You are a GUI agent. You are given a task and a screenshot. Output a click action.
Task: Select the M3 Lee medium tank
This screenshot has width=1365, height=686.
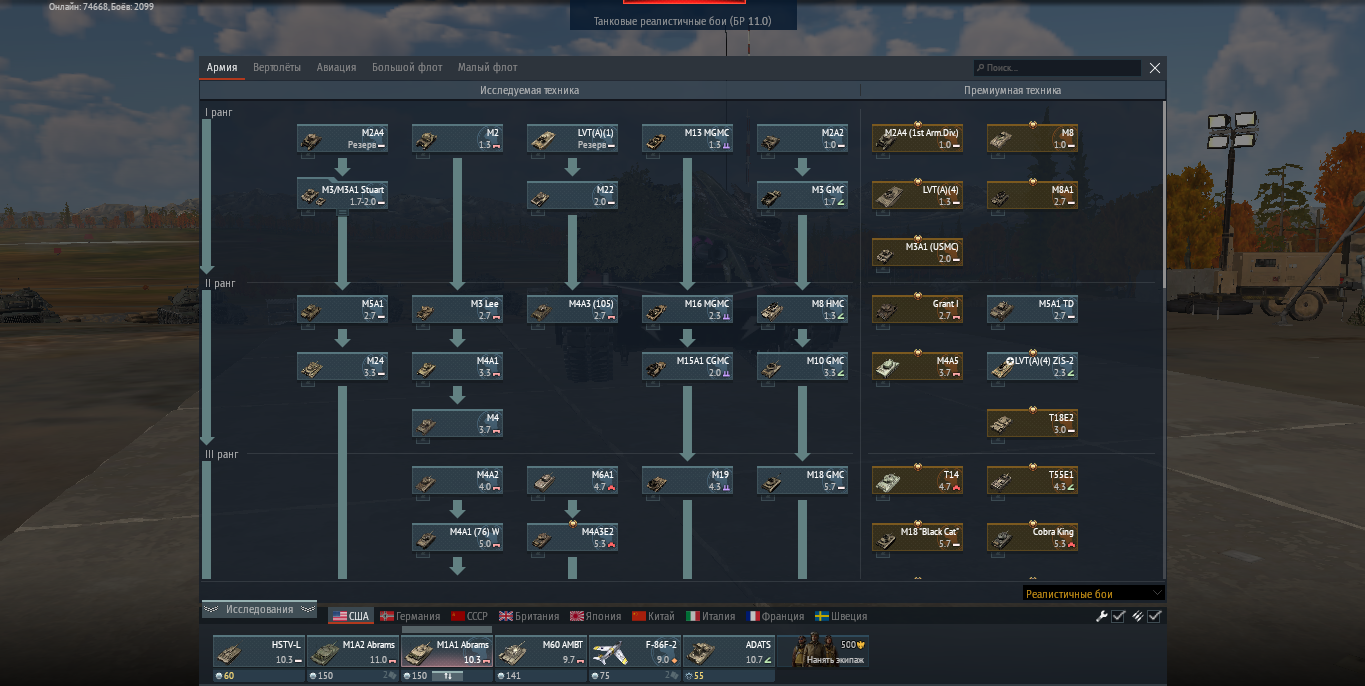pyautogui.click(x=457, y=309)
